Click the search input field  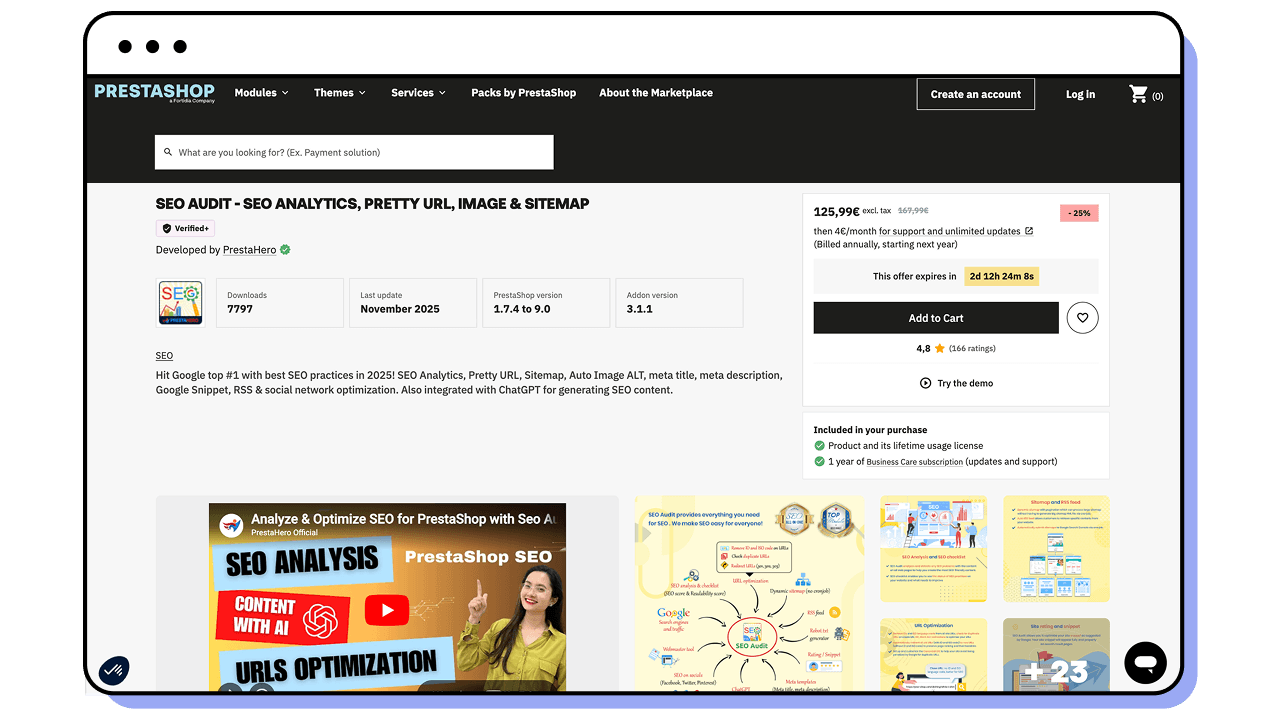[x=353, y=151]
